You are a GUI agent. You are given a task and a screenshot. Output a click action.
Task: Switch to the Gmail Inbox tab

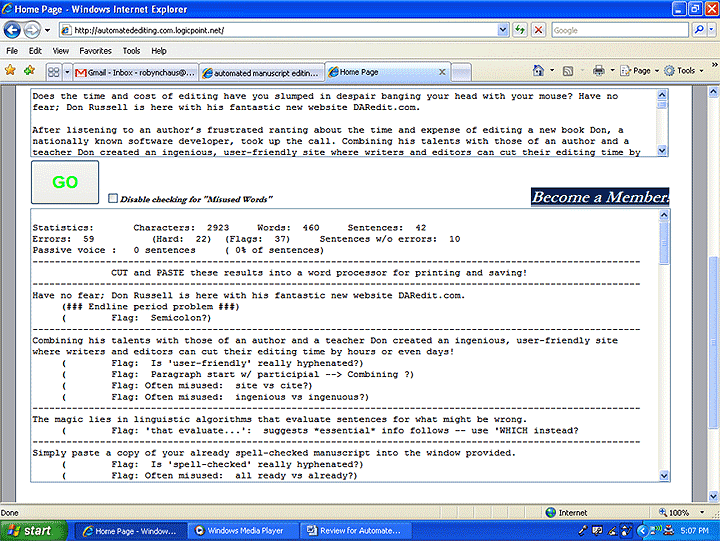(136, 73)
